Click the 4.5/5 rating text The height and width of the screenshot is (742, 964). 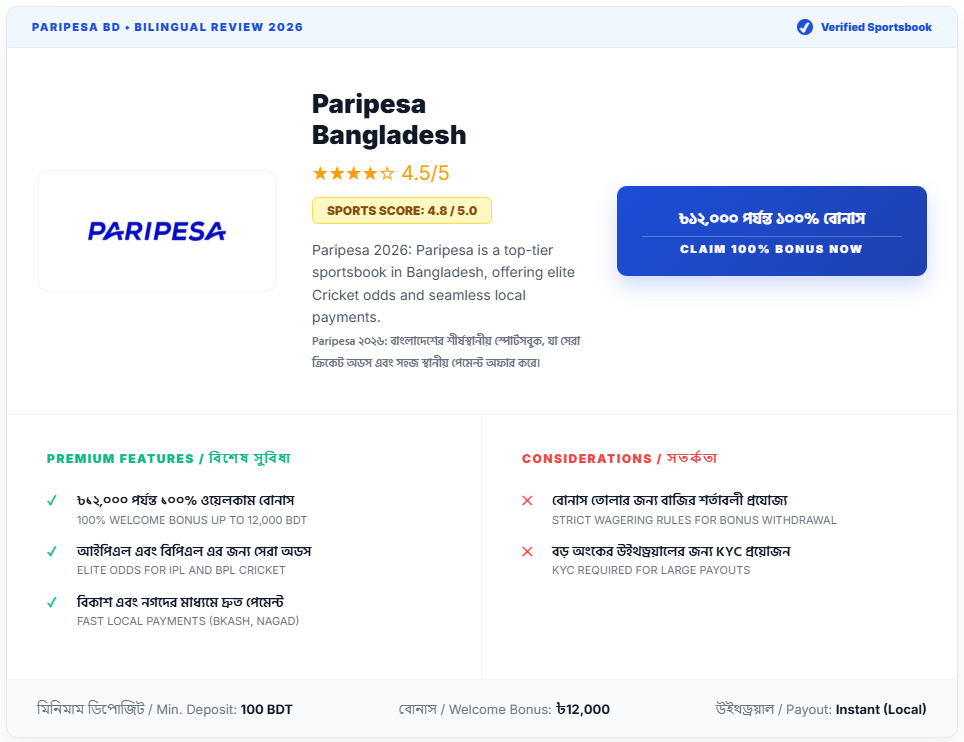point(425,173)
